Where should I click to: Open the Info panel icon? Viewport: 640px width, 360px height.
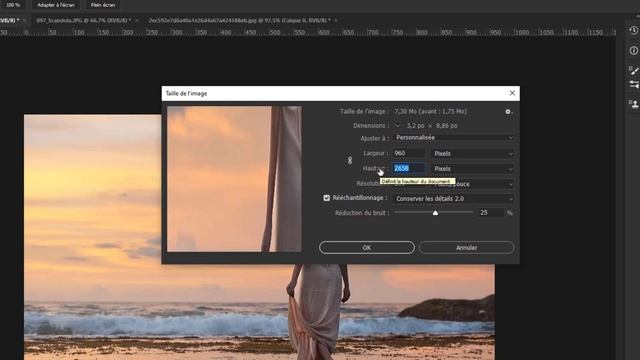click(633, 51)
